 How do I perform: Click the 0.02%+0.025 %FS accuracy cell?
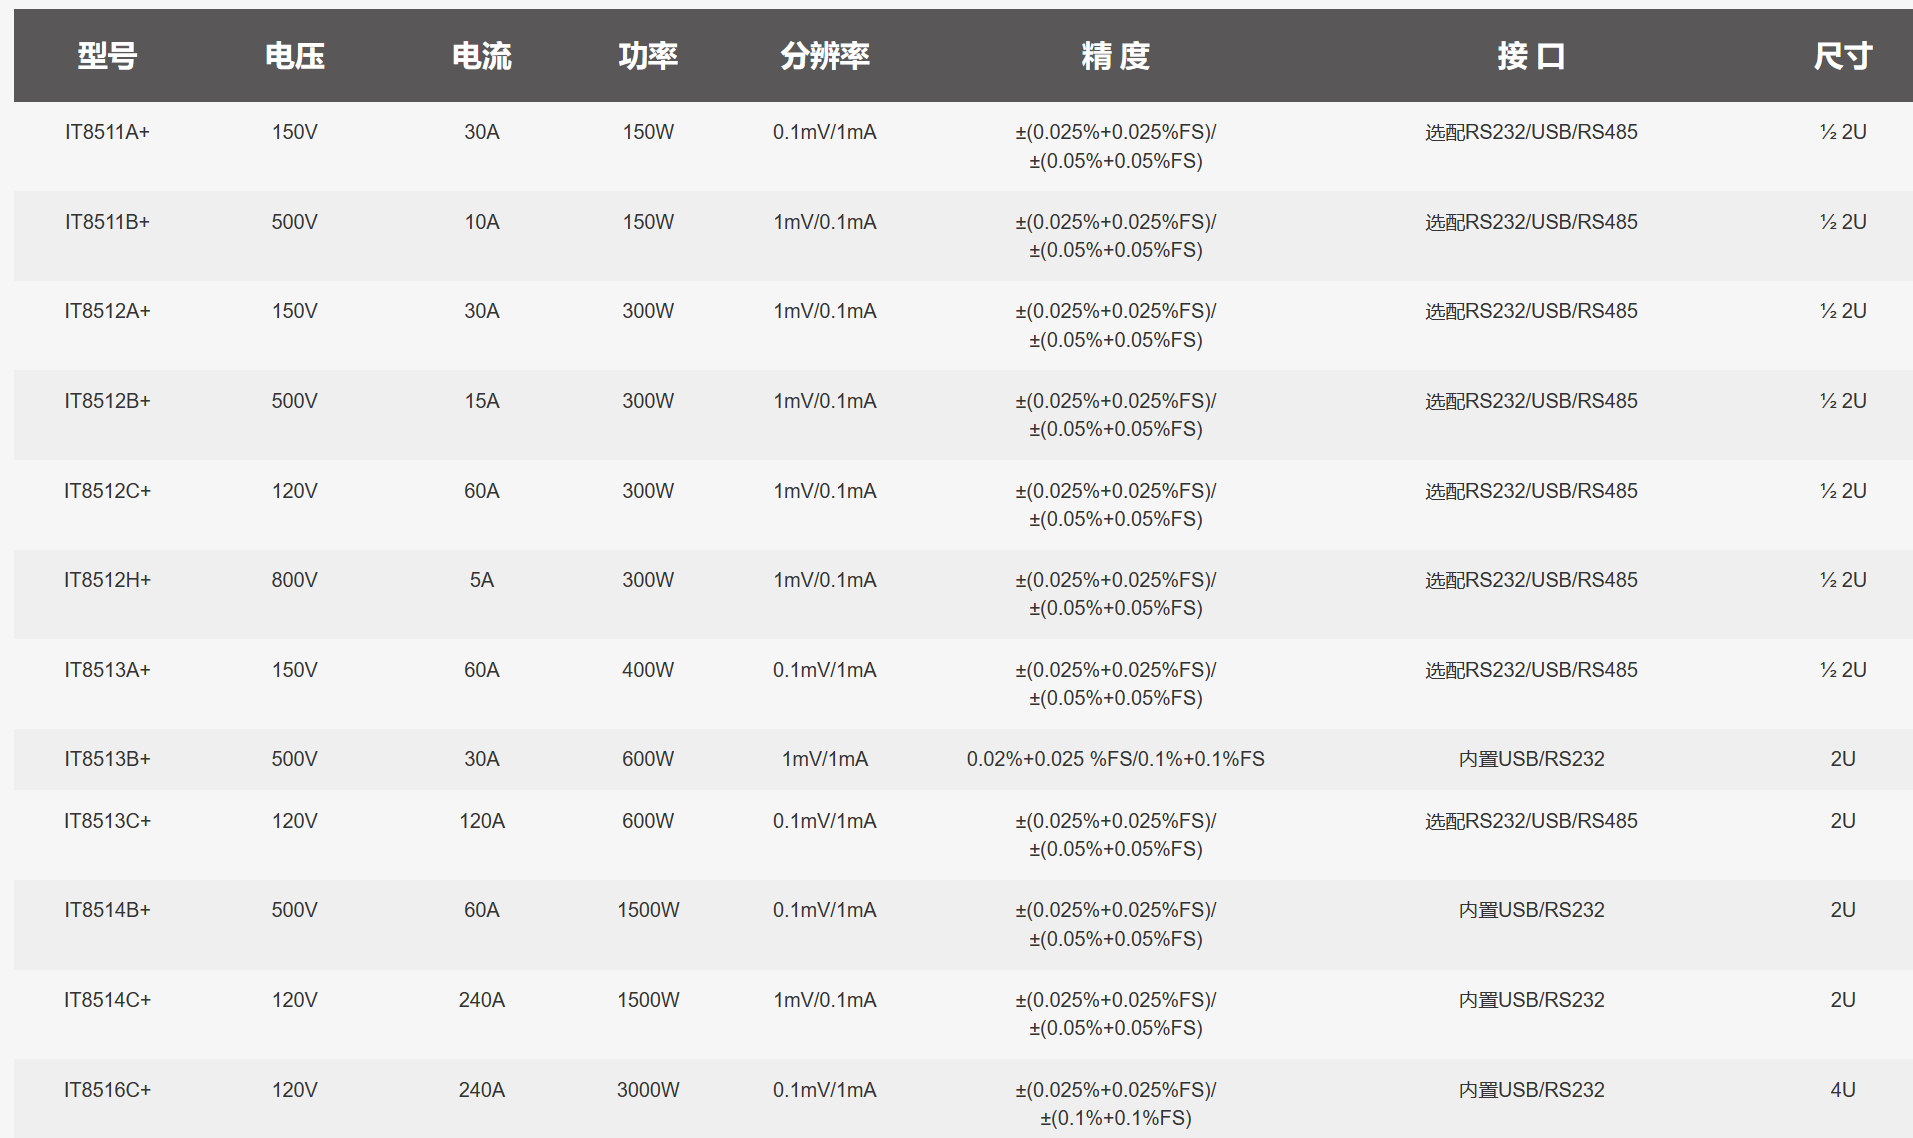pyautogui.click(x=1115, y=759)
